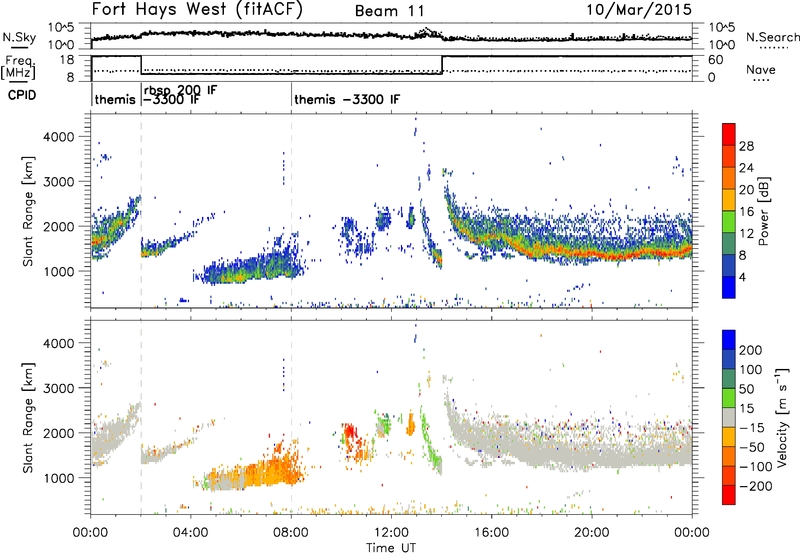Click the '60' tick on the Nave axis
The width and height of the screenshot is (800, 554).
point(716,60)
